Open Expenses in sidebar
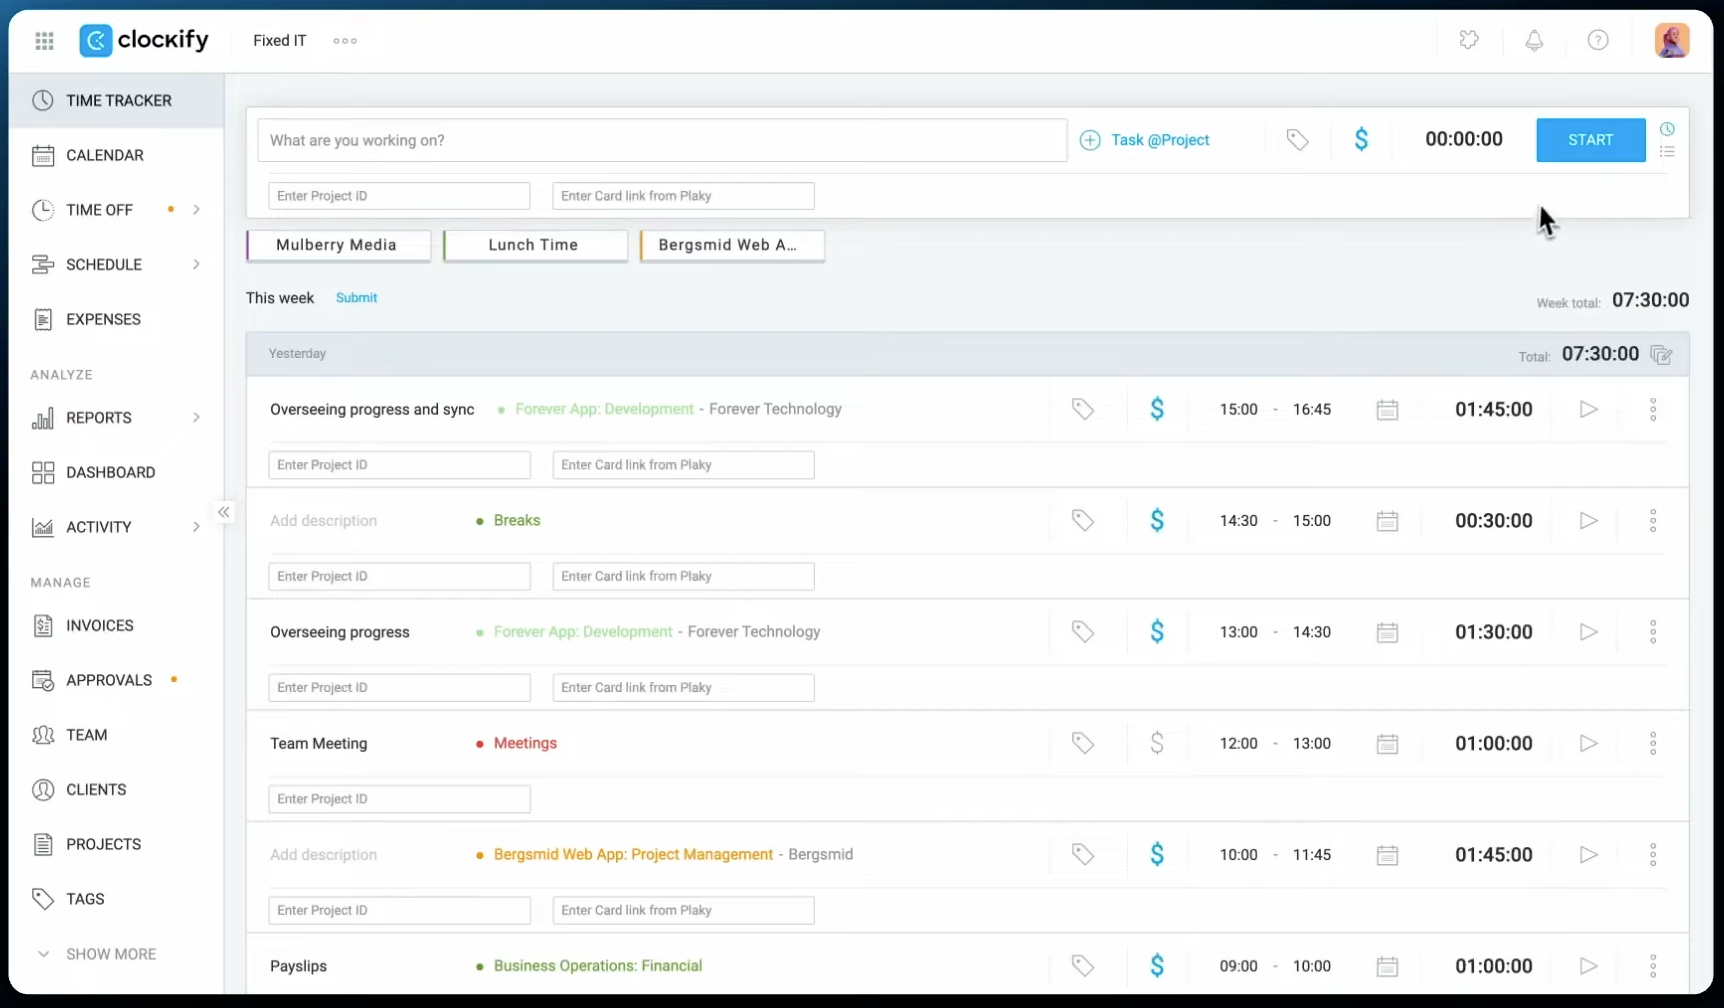Image resolution: width=1724 pixels, height=1008 pixels. 116,319
